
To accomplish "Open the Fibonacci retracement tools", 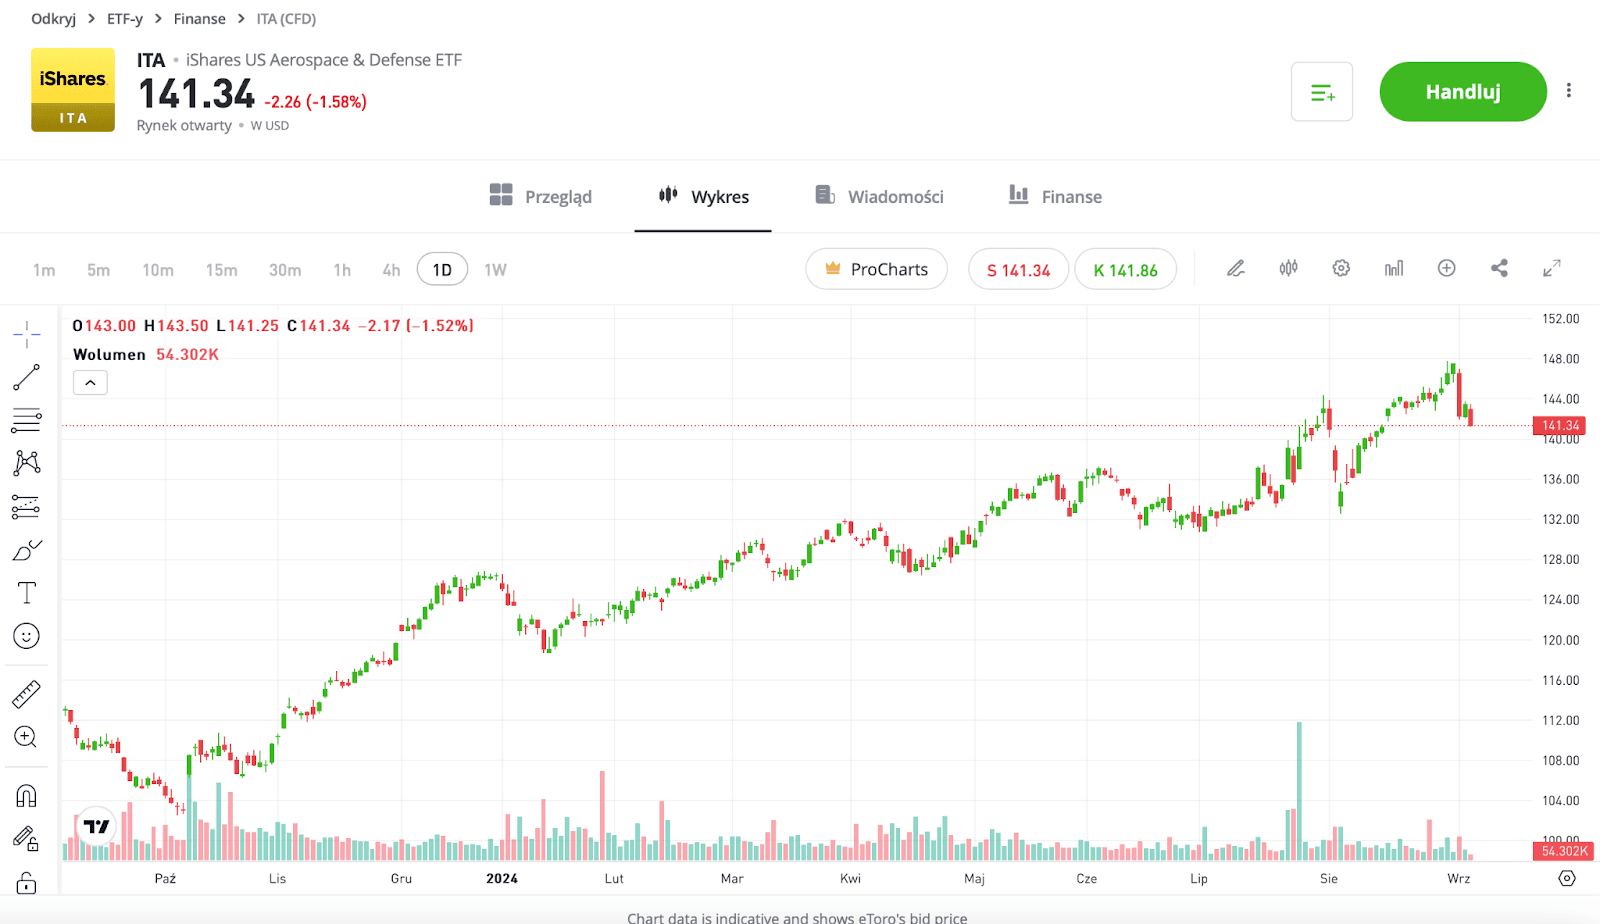I will (x=27, y=420).
